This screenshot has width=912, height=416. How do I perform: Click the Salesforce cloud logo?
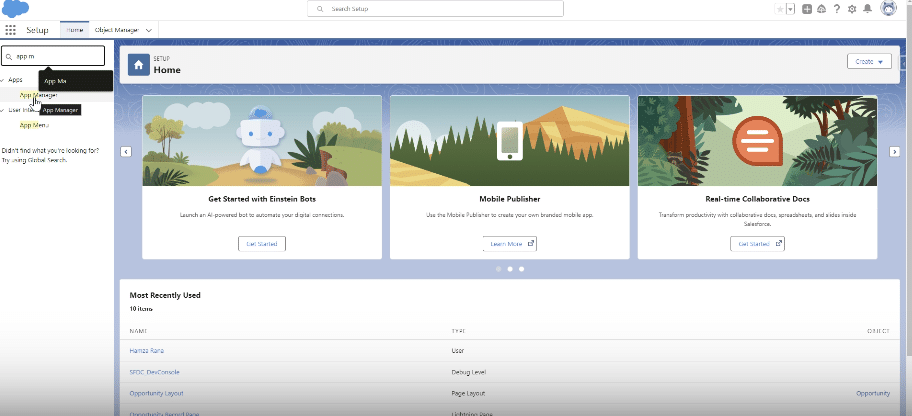coord(16,9)
